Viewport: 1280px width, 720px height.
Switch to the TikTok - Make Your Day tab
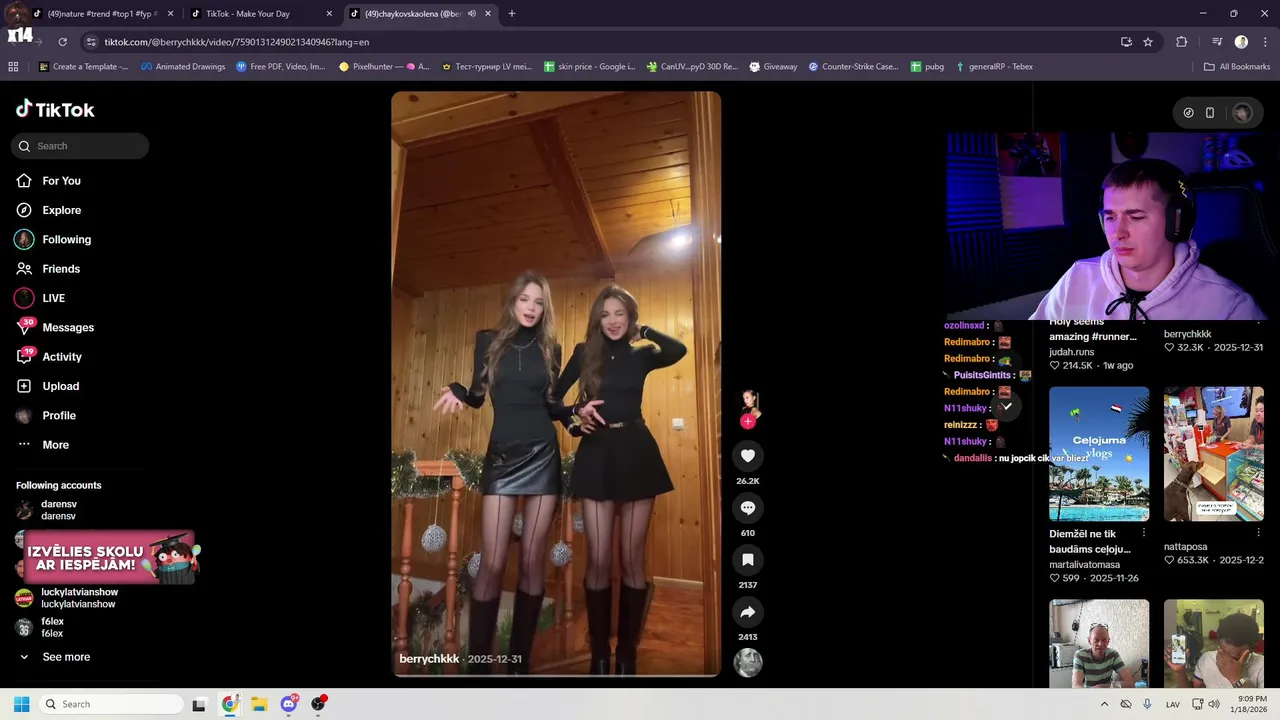tap(260, 14)
